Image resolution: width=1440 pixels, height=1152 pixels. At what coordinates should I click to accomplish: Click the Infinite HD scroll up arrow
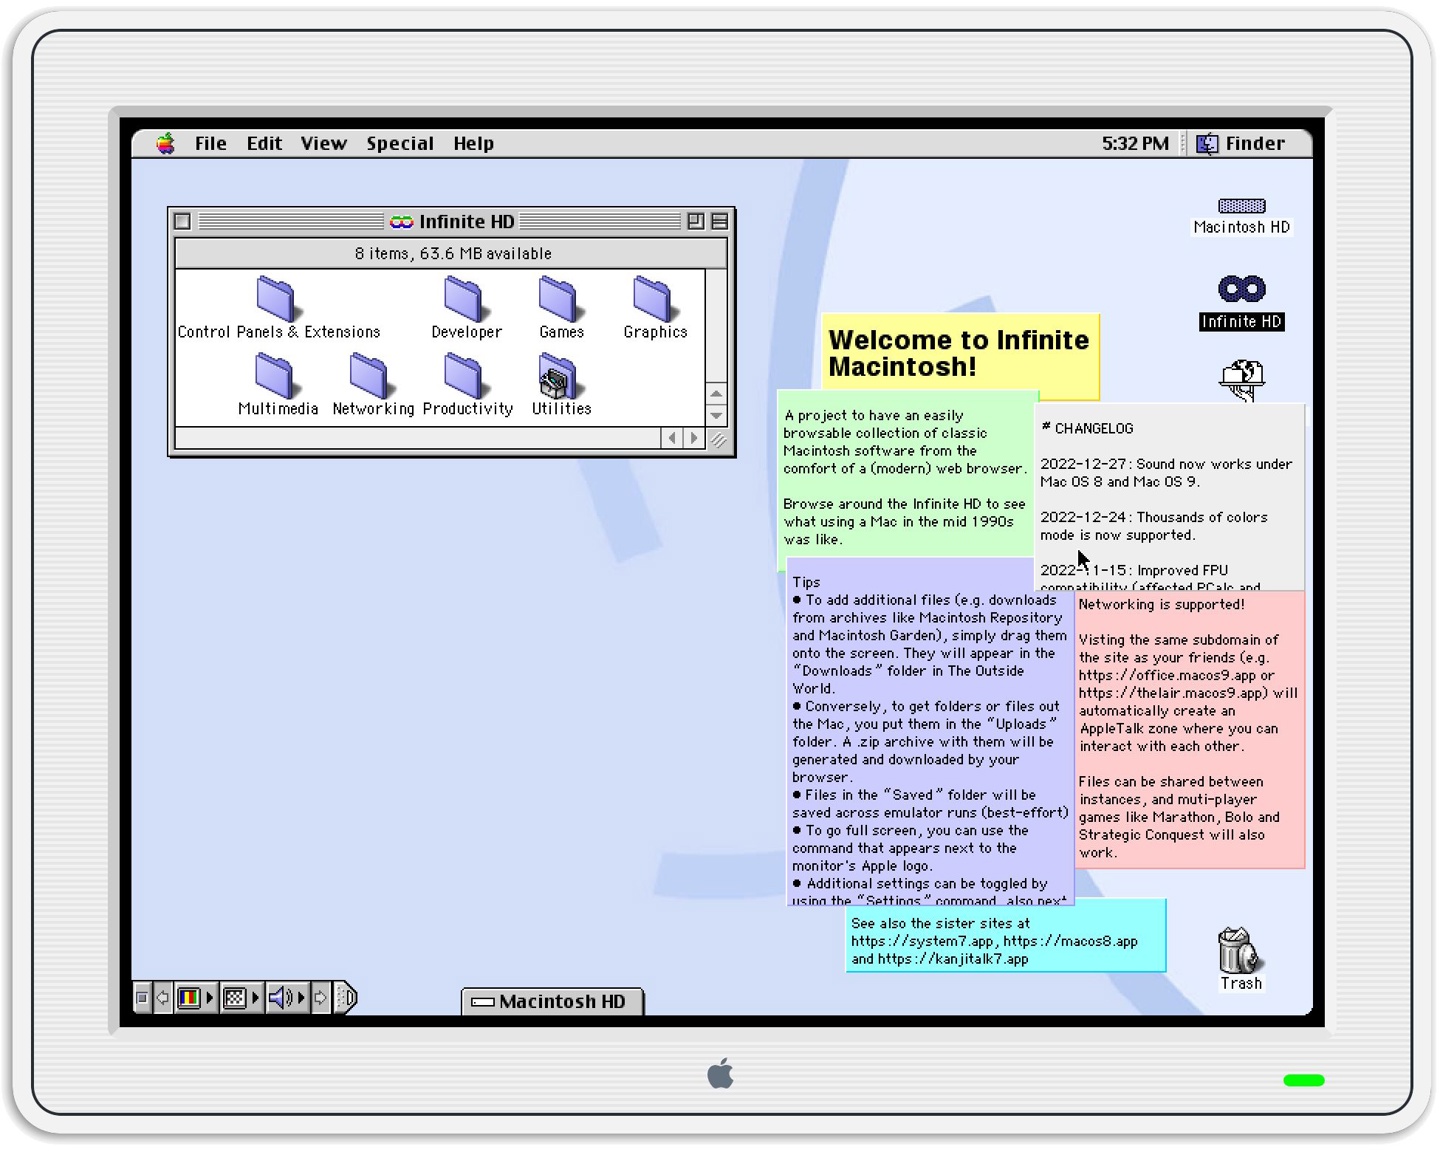pos(716,393)
